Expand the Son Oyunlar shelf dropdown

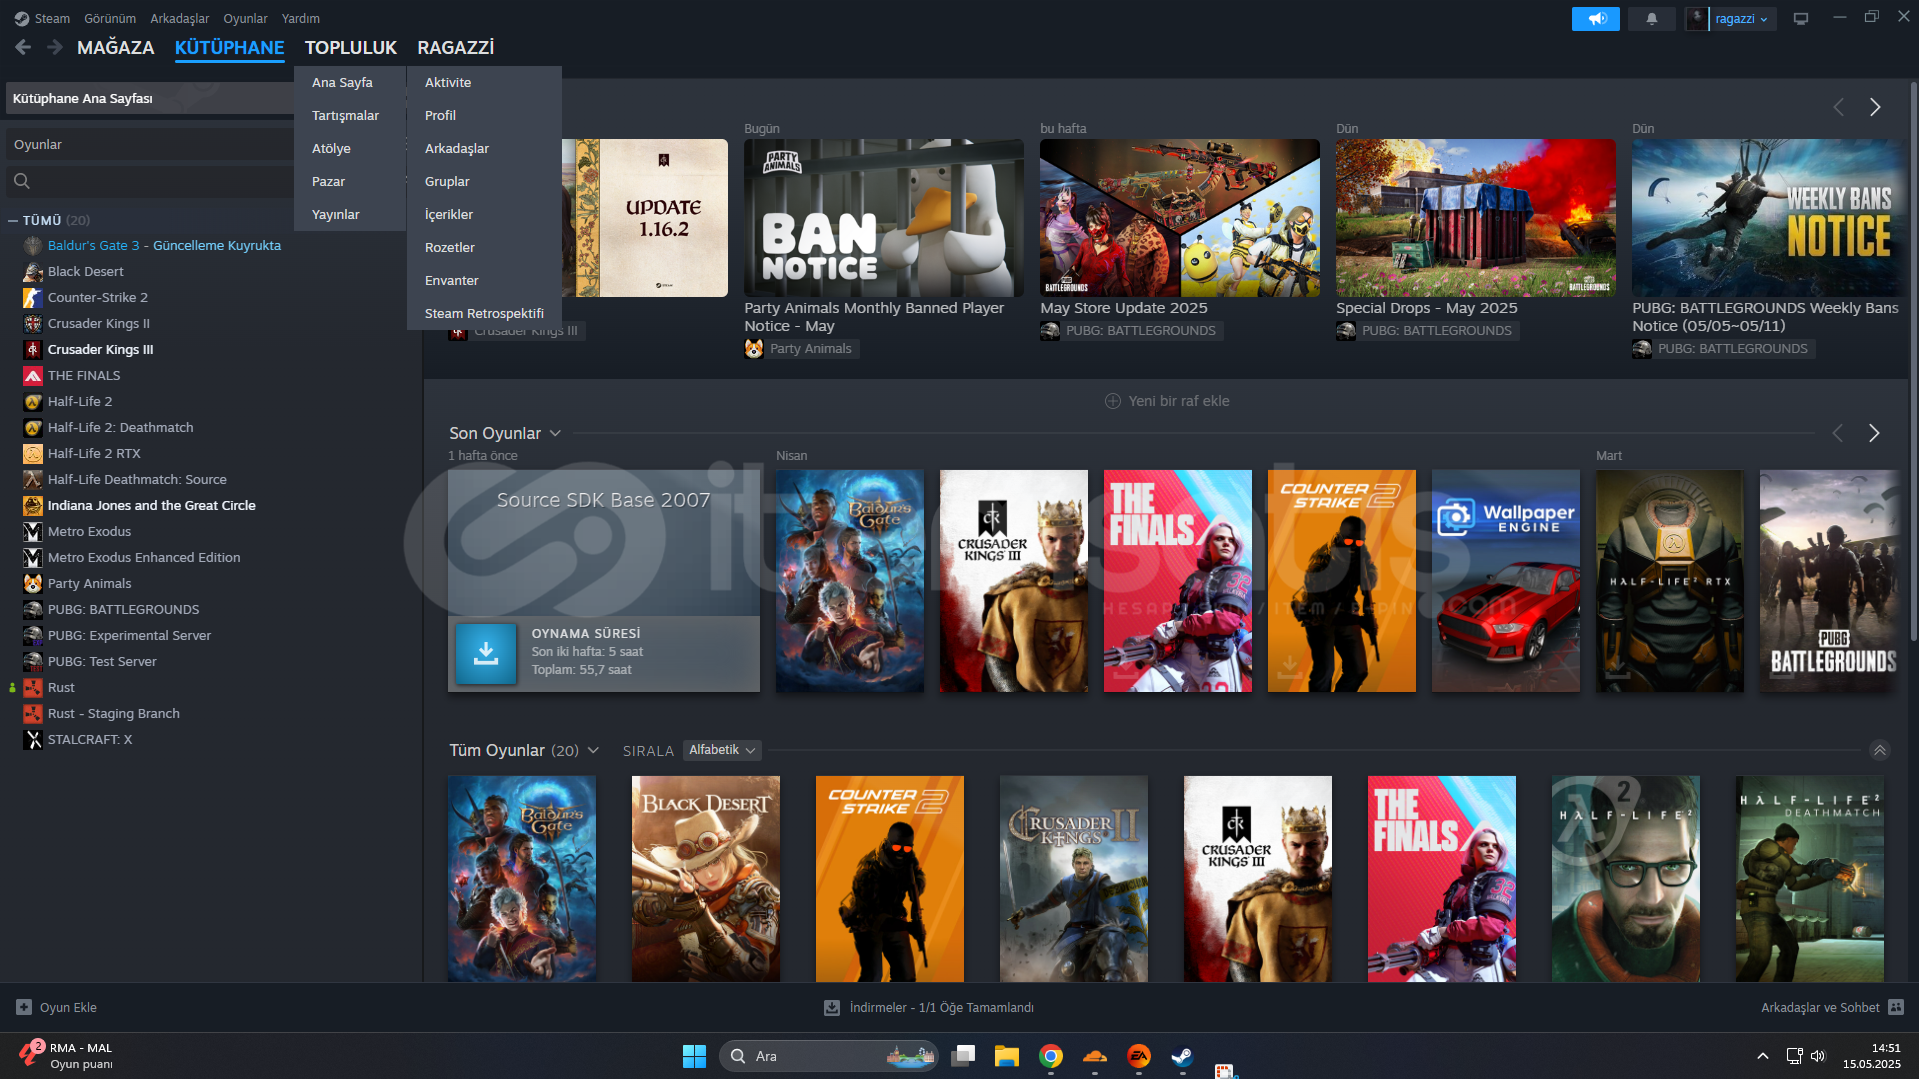[x=555, y=433]
